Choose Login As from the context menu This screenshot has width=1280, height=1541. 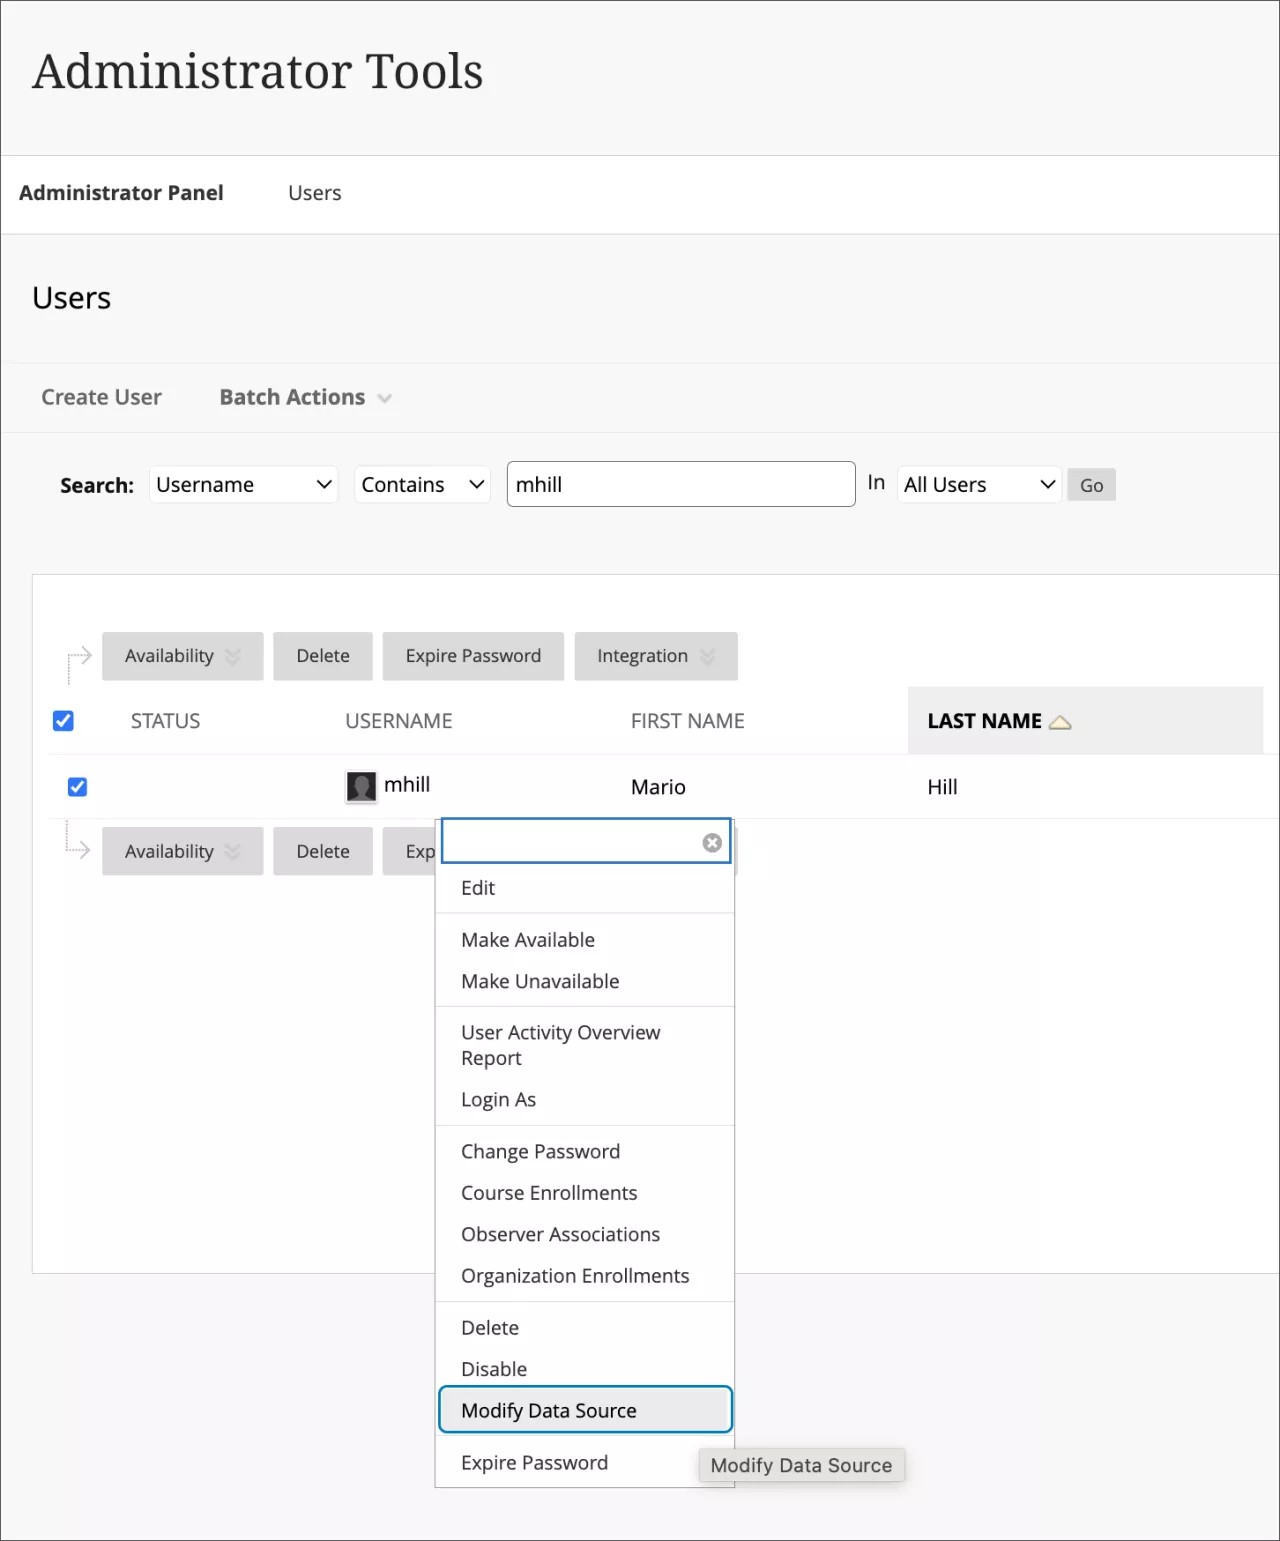tap(498, 1099)
